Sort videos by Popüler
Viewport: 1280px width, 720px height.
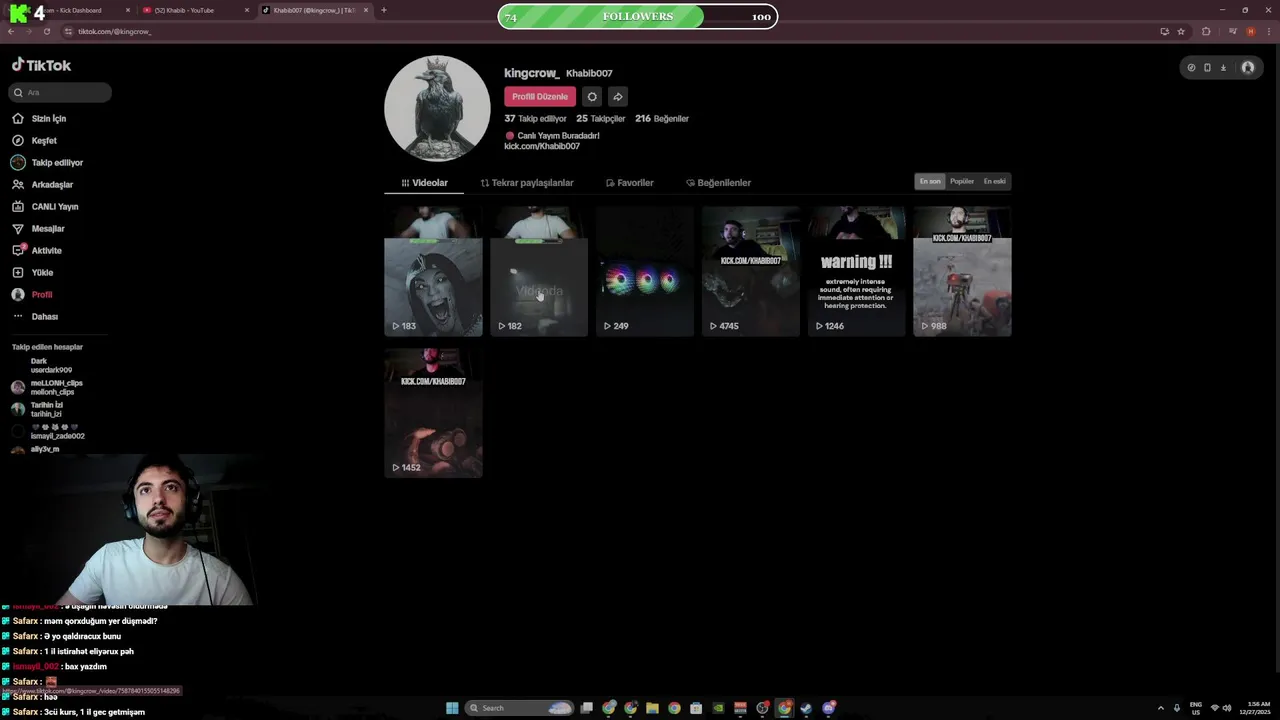tap(962, 181)
